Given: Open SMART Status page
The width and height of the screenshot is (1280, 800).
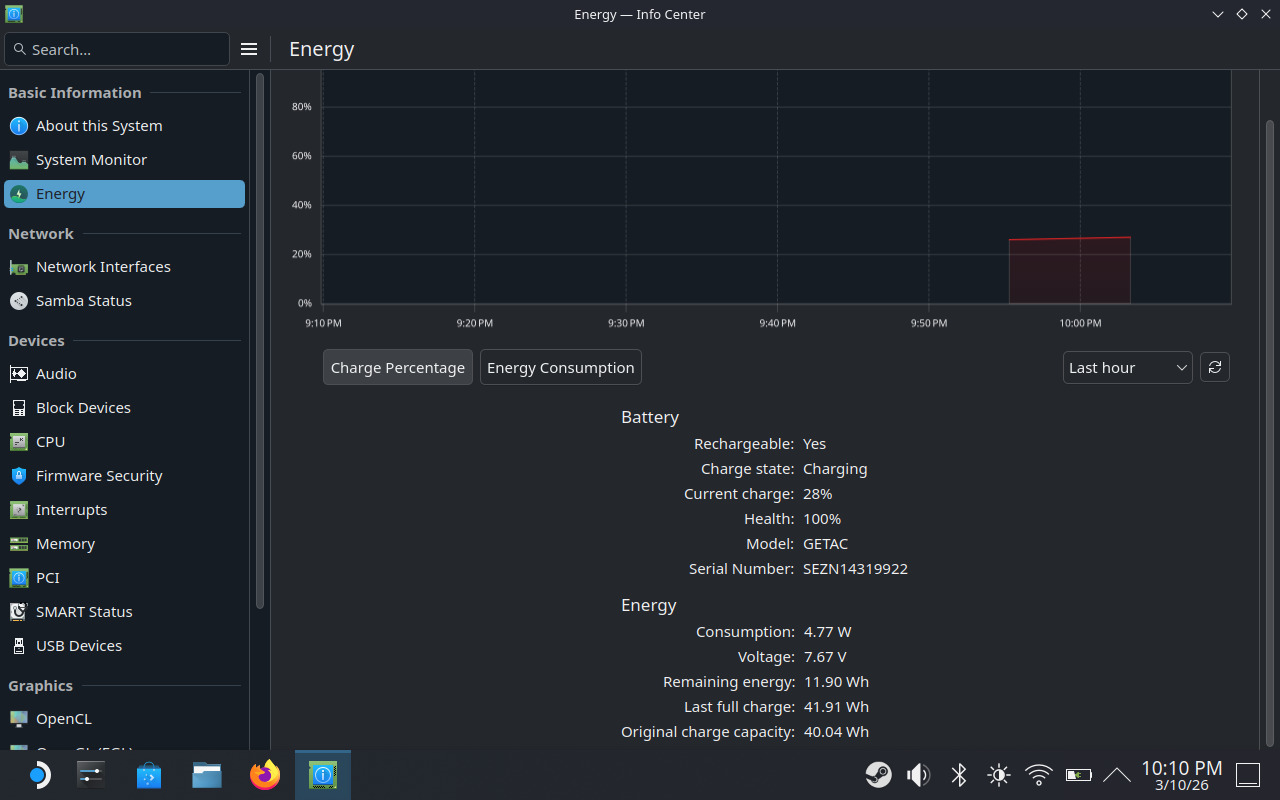Looking at the screenshot, I should pyautogui.click(x=124, y=612).
